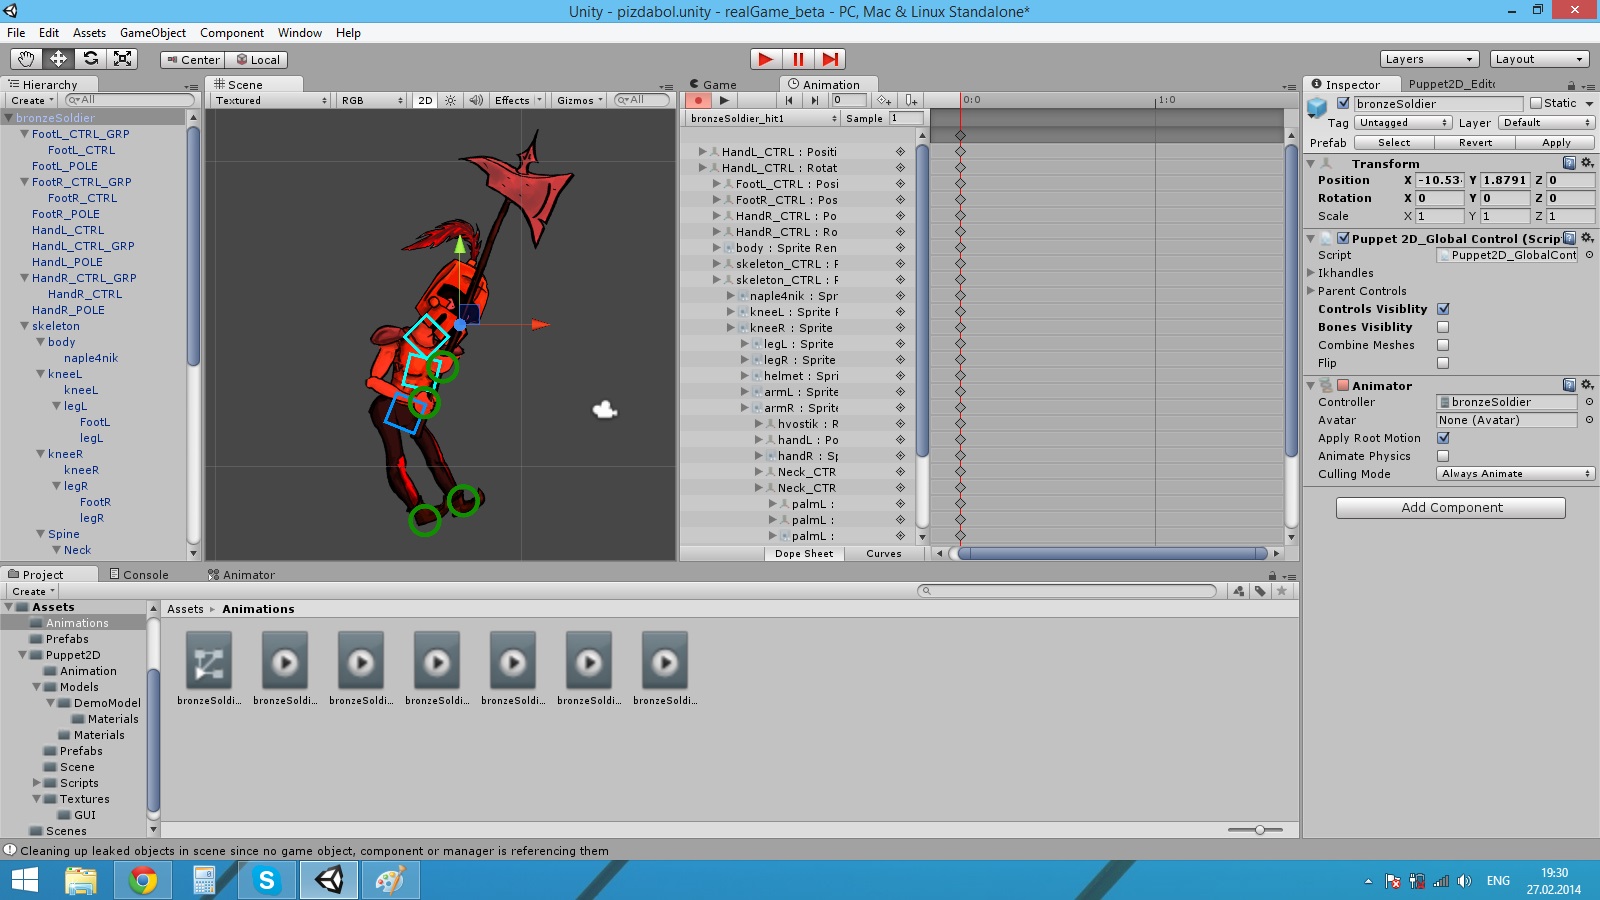The width and height of the screenshot is (1600, 900).
Task: Toggle Puppet 2D_Global Control script enabled checkbox
Action: pos(1343,238)
